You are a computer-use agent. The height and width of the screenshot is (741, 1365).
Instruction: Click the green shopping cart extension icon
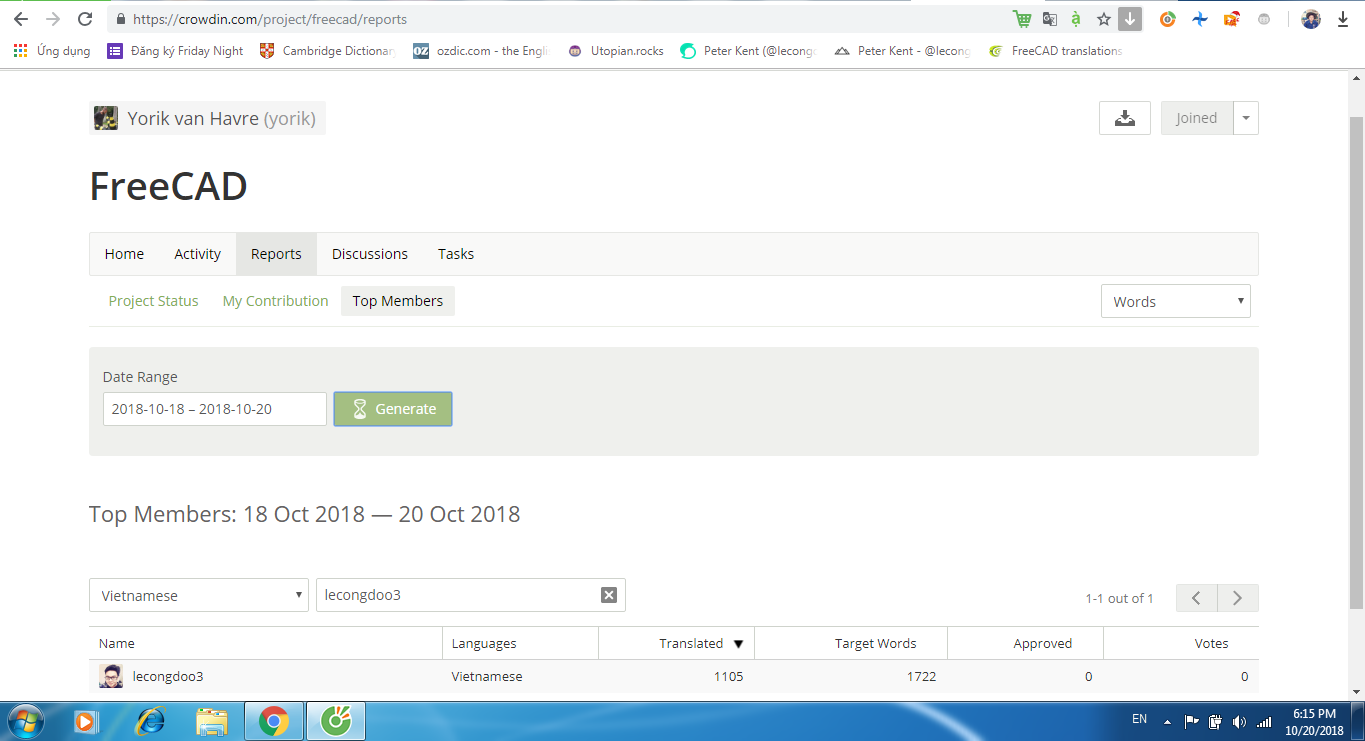point(1022,19)
